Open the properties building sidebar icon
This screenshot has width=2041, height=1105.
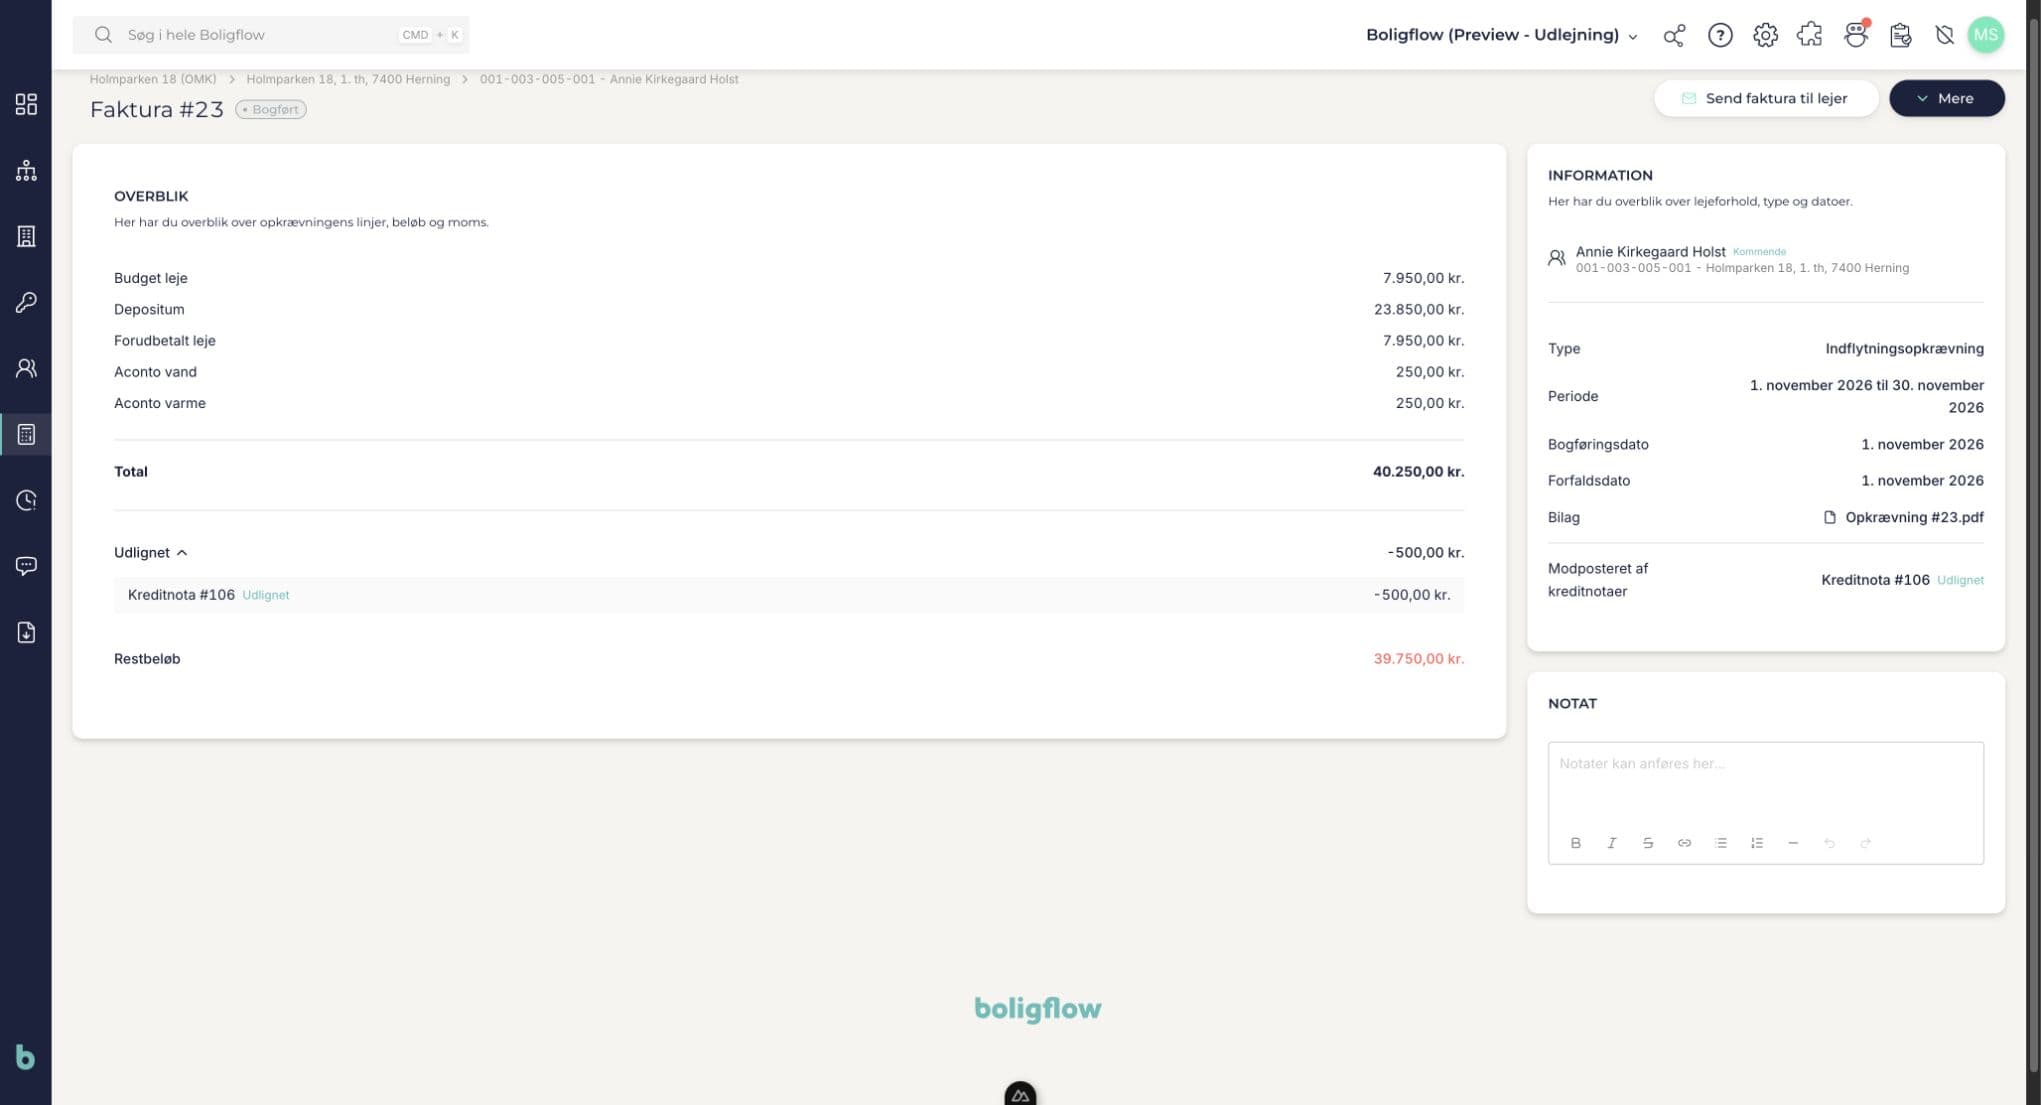(x=26, y=236)
